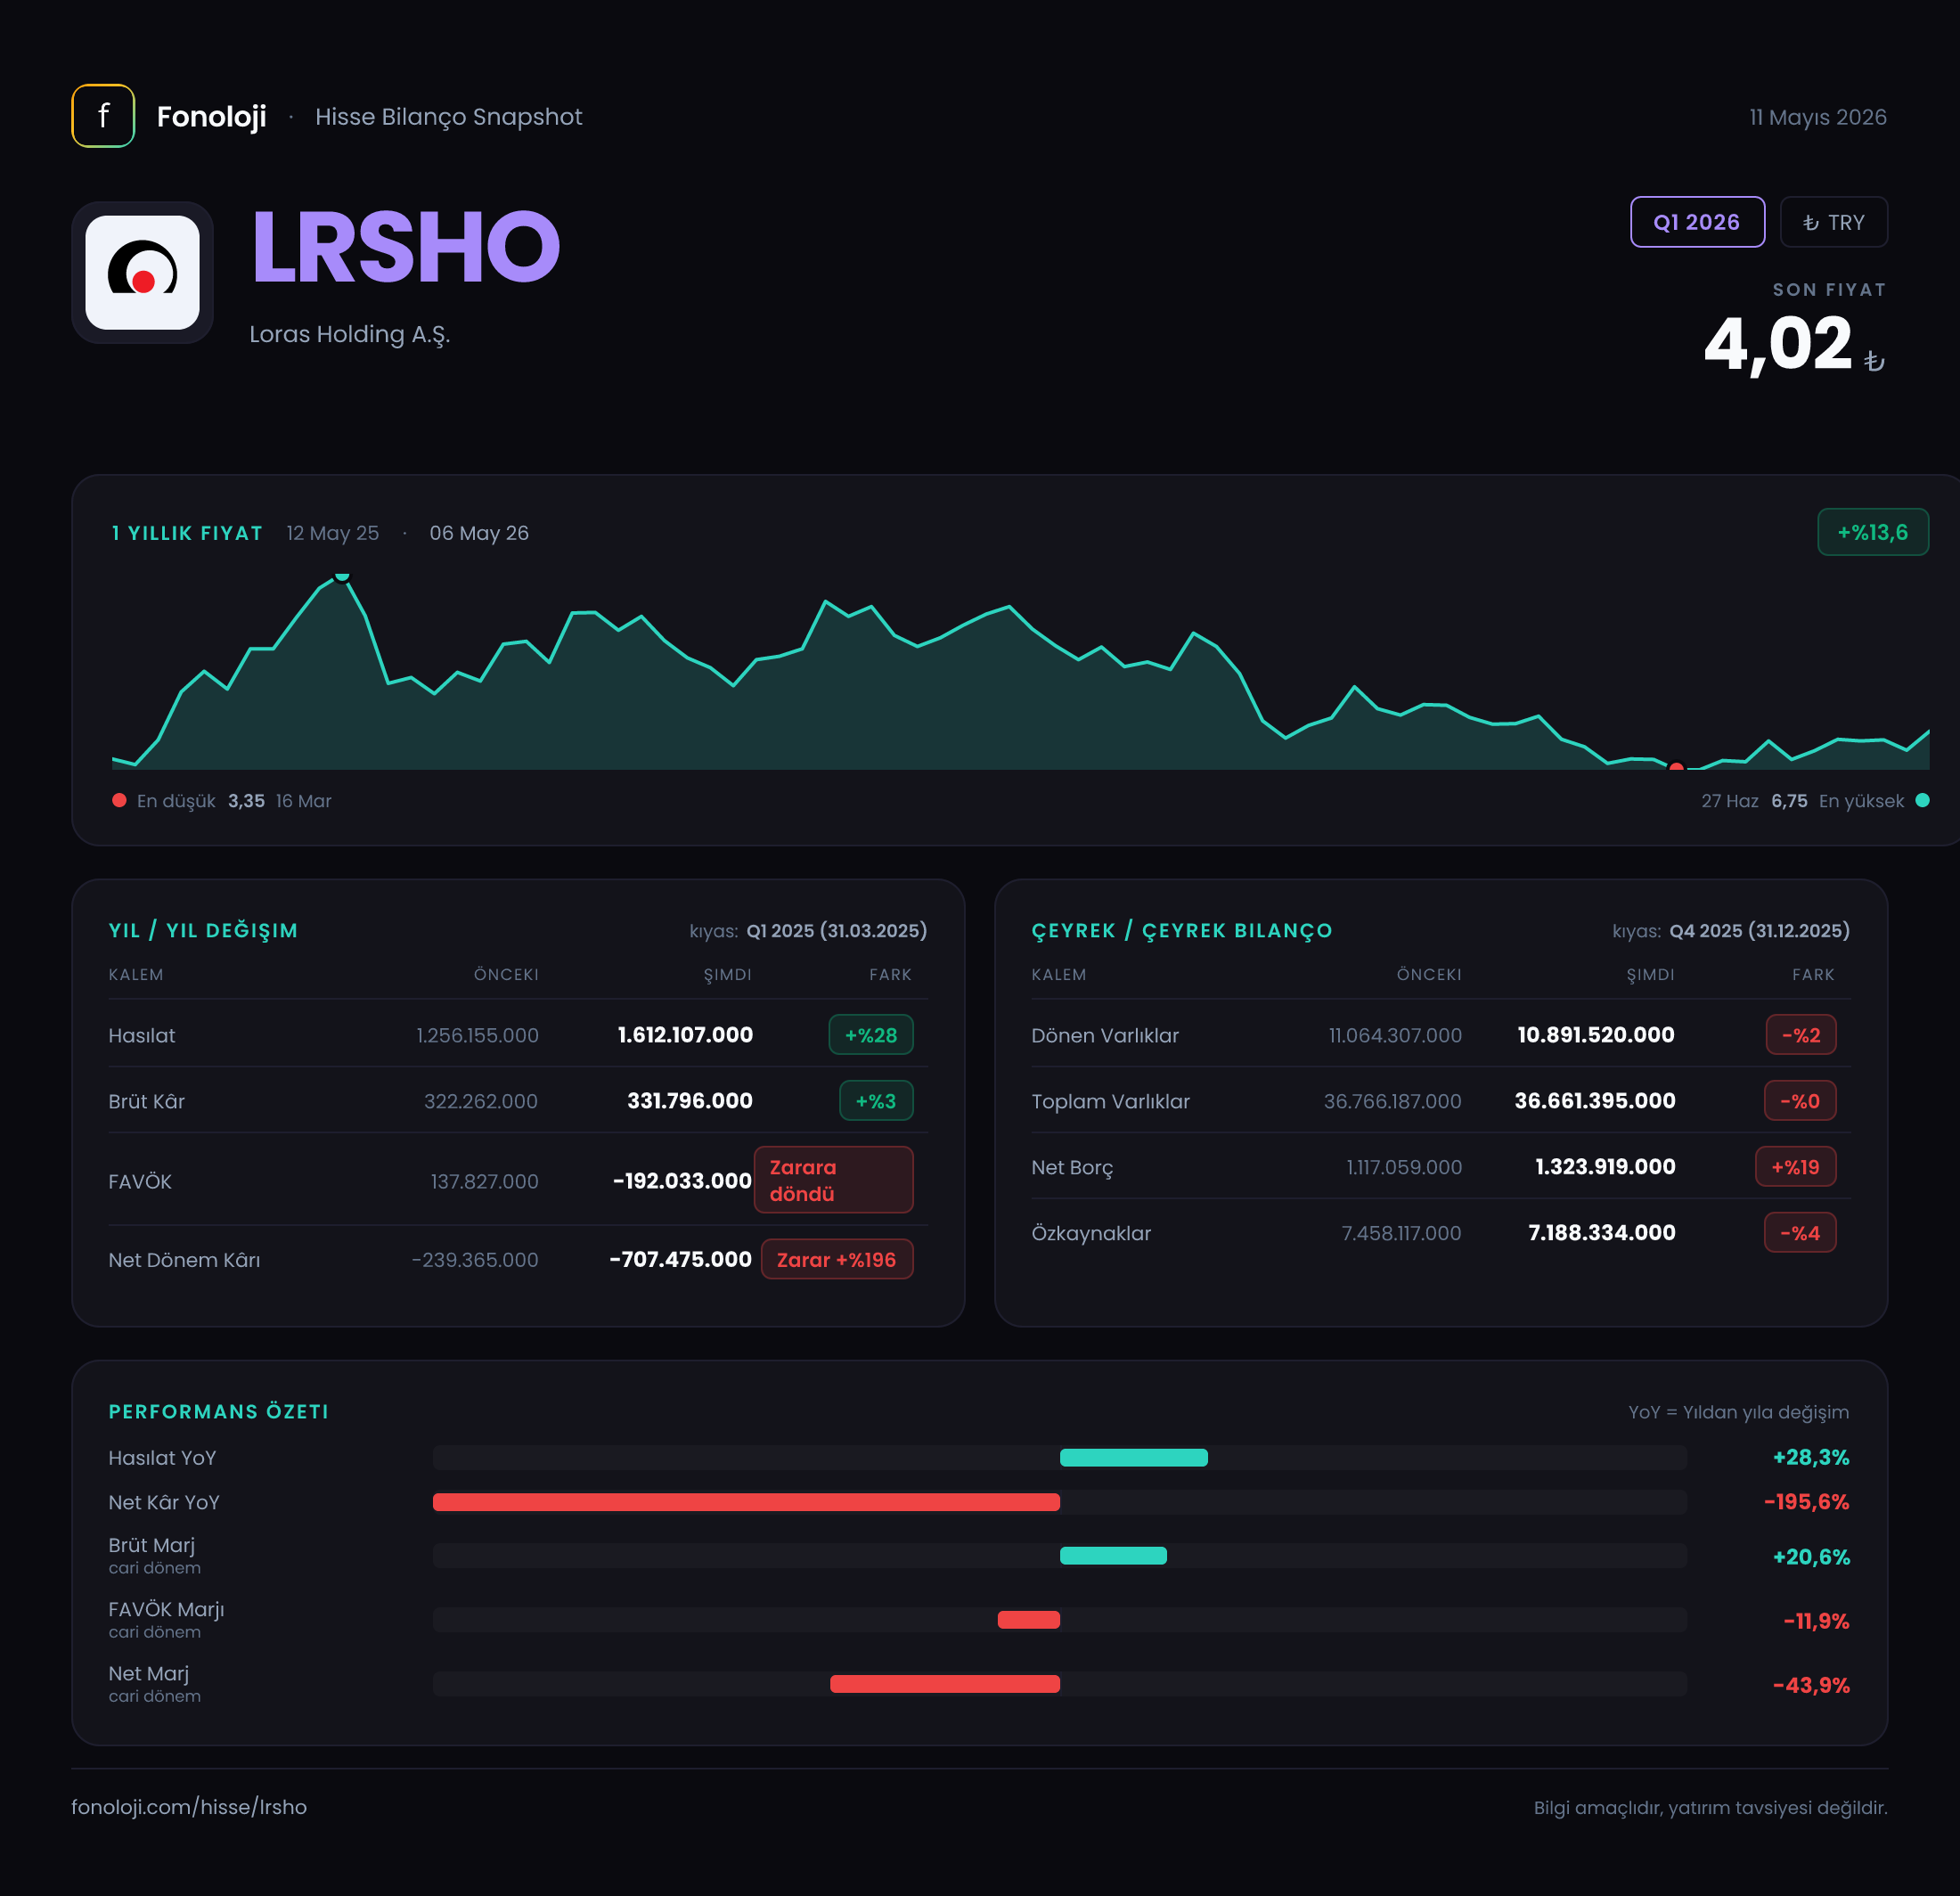This screenshot has height=1896, width=1960.
Task: Click the LRSHO ticker title
Action: [x=405, y=247]
